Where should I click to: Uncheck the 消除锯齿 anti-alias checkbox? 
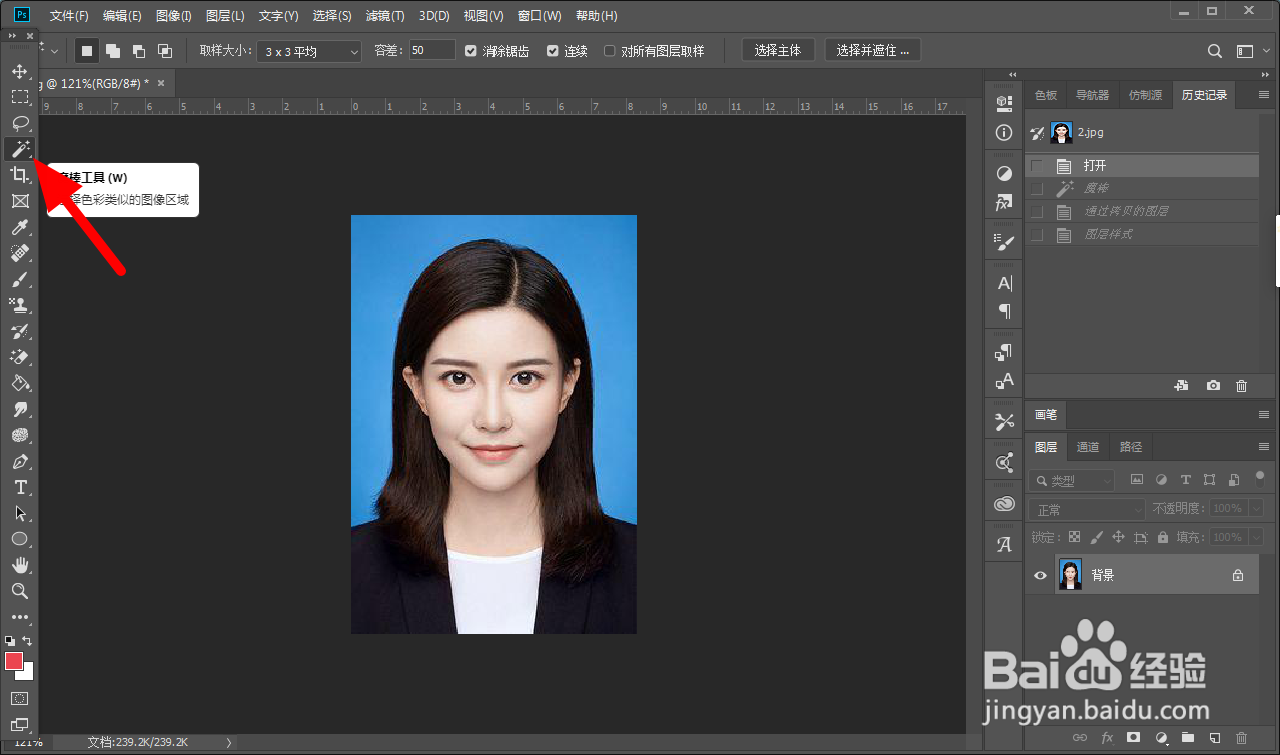(x=471, y=51)
